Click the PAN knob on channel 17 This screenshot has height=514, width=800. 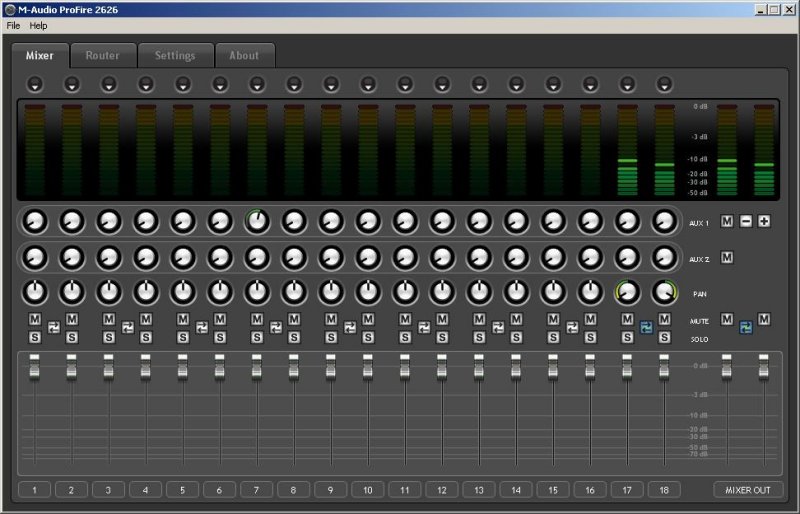(627, 292)
